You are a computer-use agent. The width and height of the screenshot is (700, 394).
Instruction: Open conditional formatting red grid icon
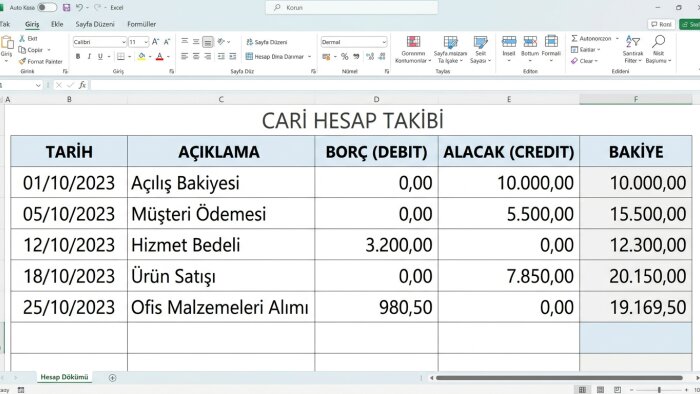click(x=413, y=42)
